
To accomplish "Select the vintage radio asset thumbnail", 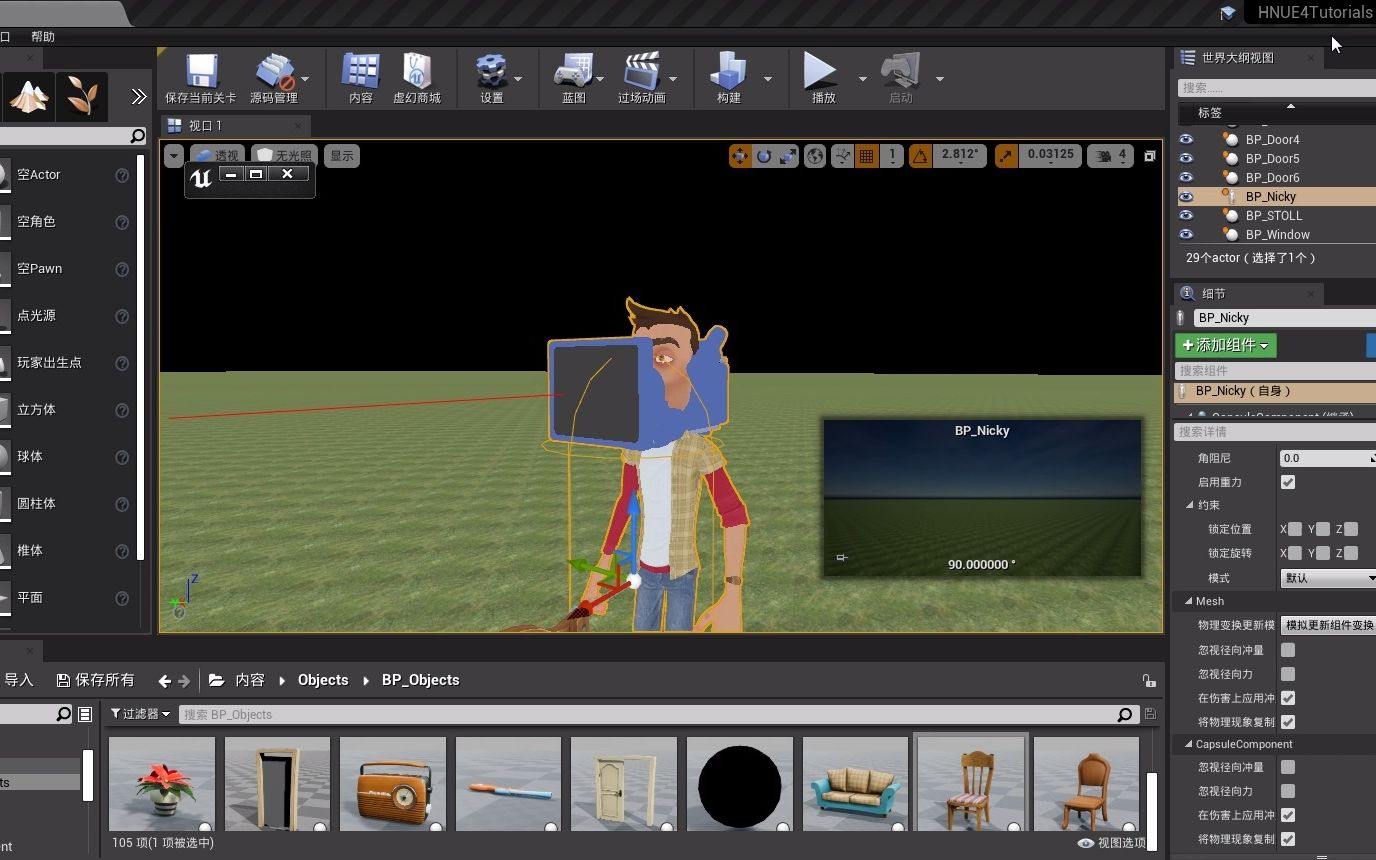I will pos(393,784).
